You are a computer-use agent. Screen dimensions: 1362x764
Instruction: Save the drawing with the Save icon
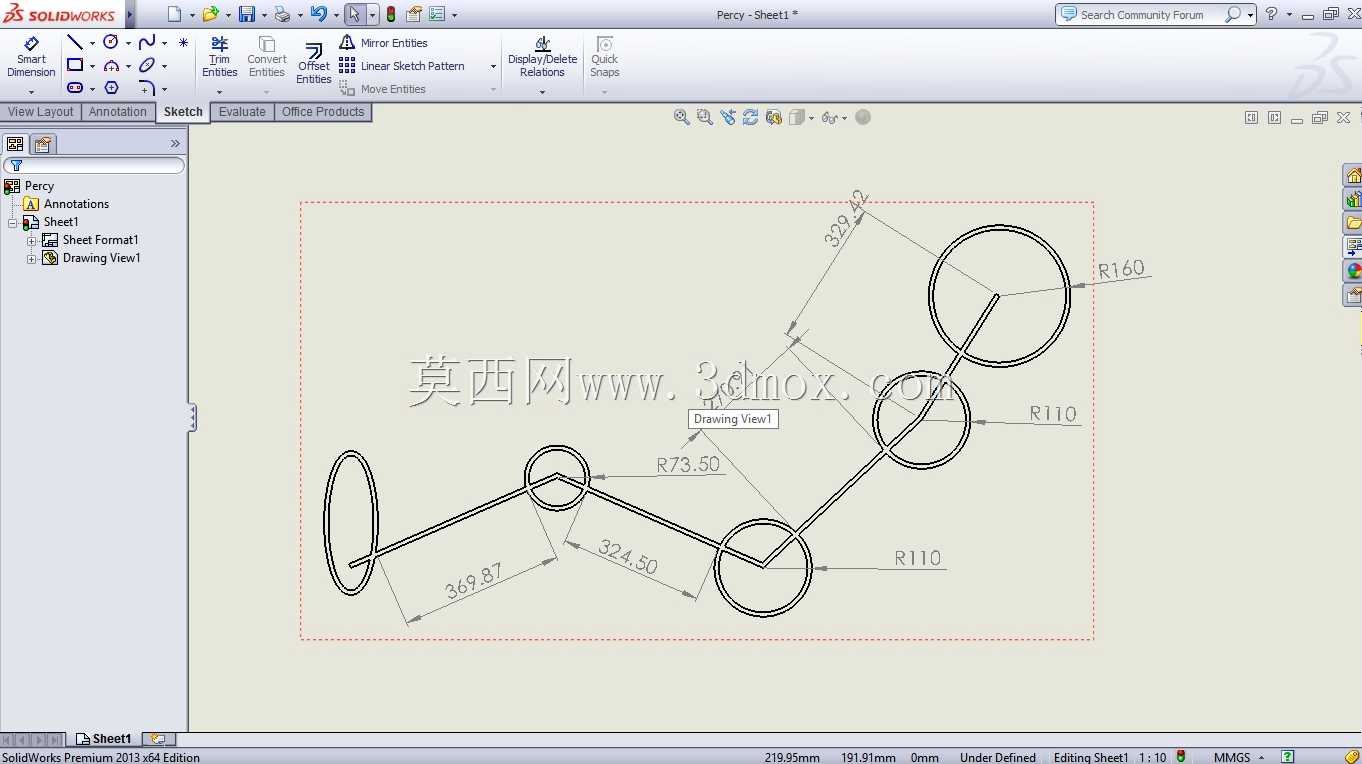pos(246,14)
